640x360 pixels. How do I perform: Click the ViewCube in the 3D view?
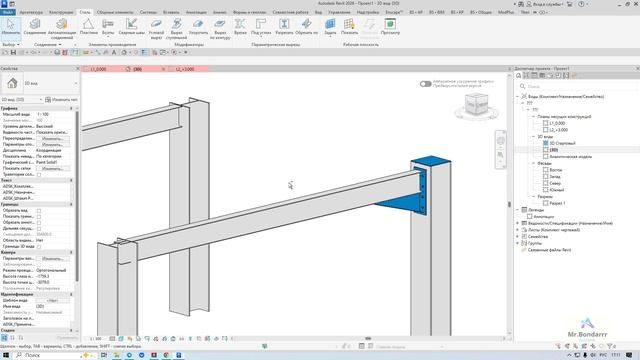tap(476, 105)
